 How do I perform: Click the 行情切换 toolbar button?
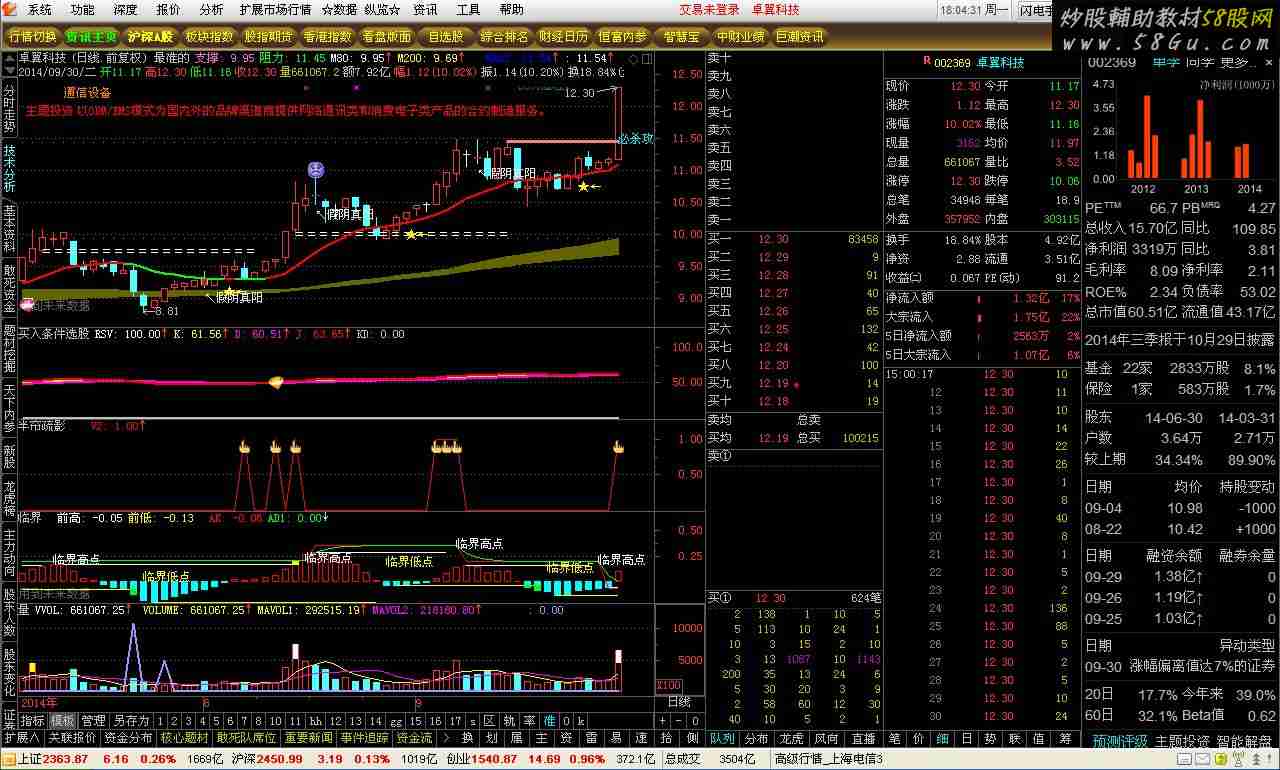click(33, 37)
